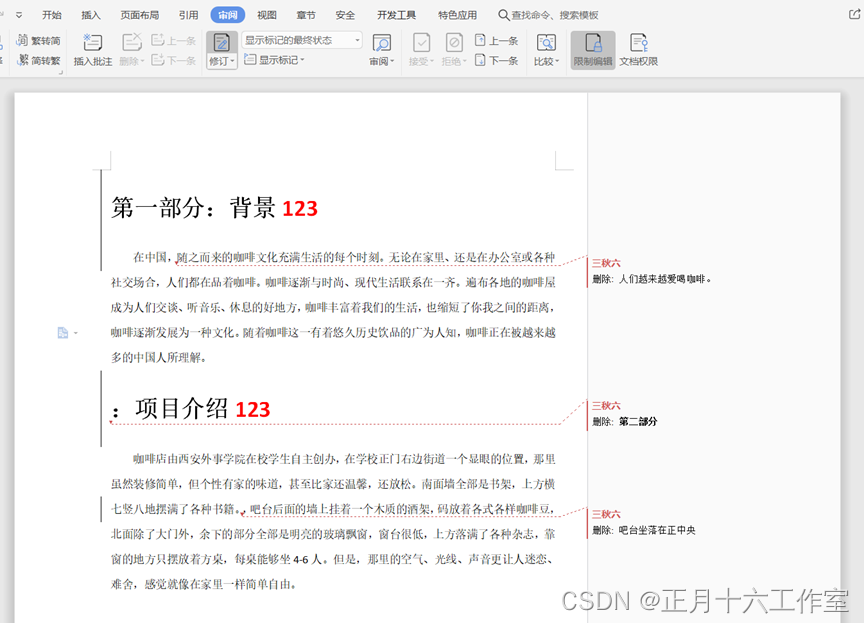Click the Compare (比较) icon
864x623 pixels.
coord(545,43)
